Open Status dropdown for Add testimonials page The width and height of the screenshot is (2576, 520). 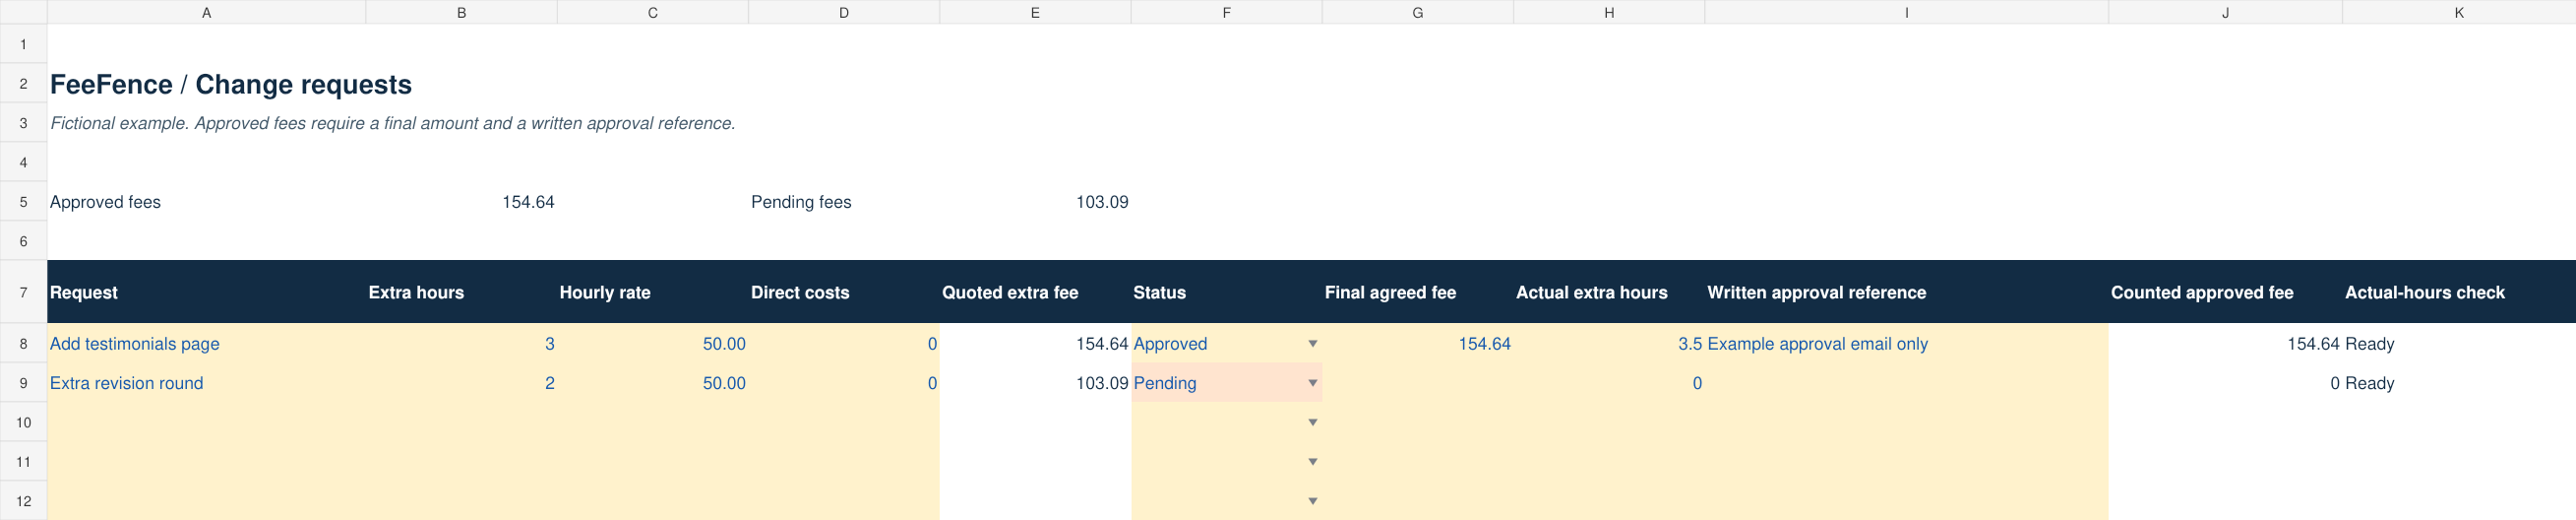1312,344
